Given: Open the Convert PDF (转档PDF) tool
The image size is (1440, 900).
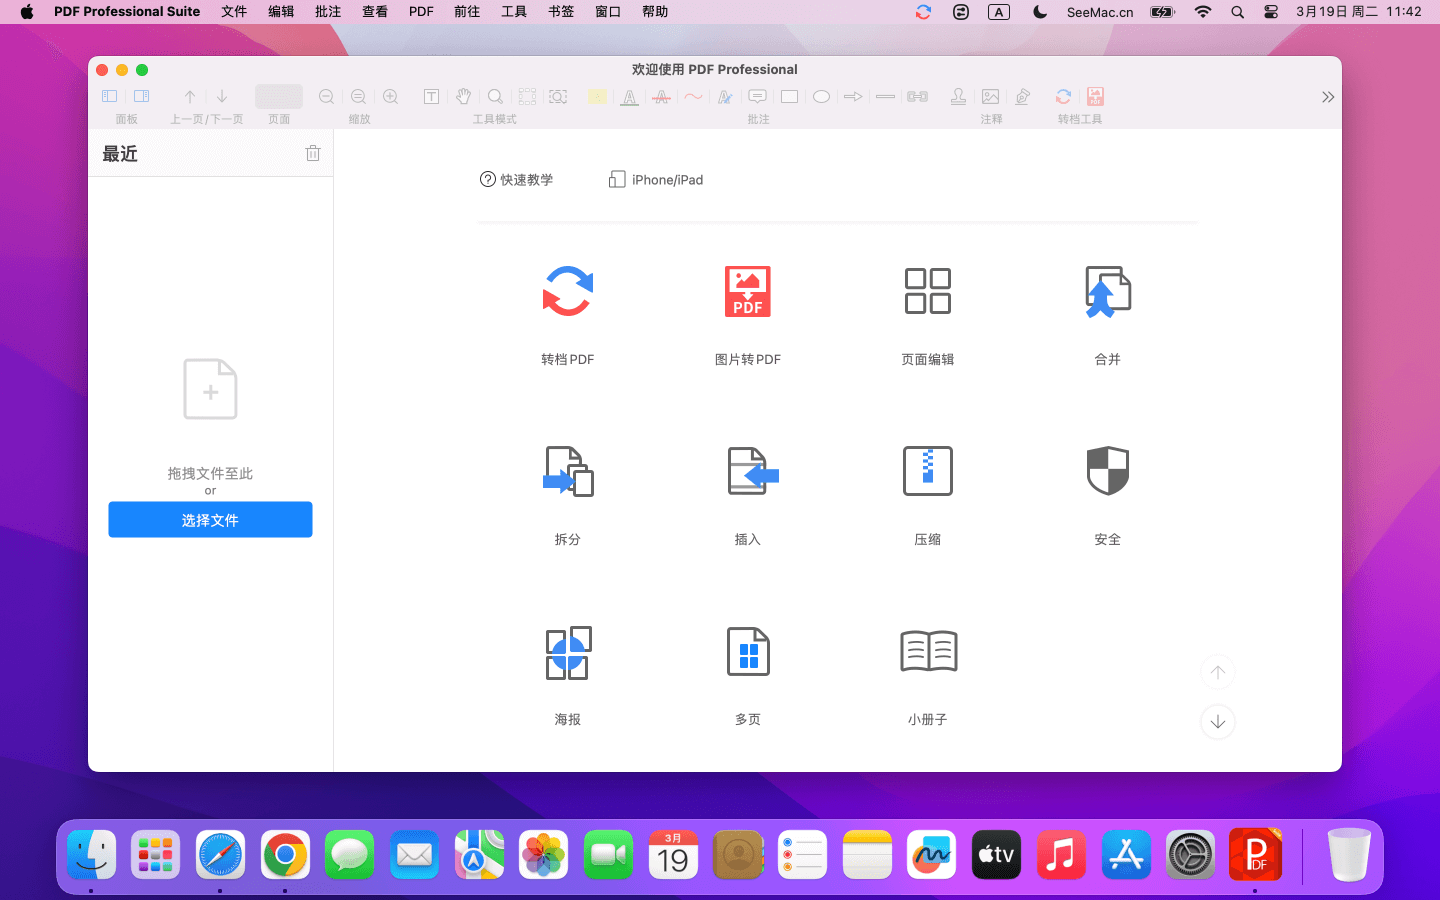Looking at the screenshot, I should pos(567,292).
